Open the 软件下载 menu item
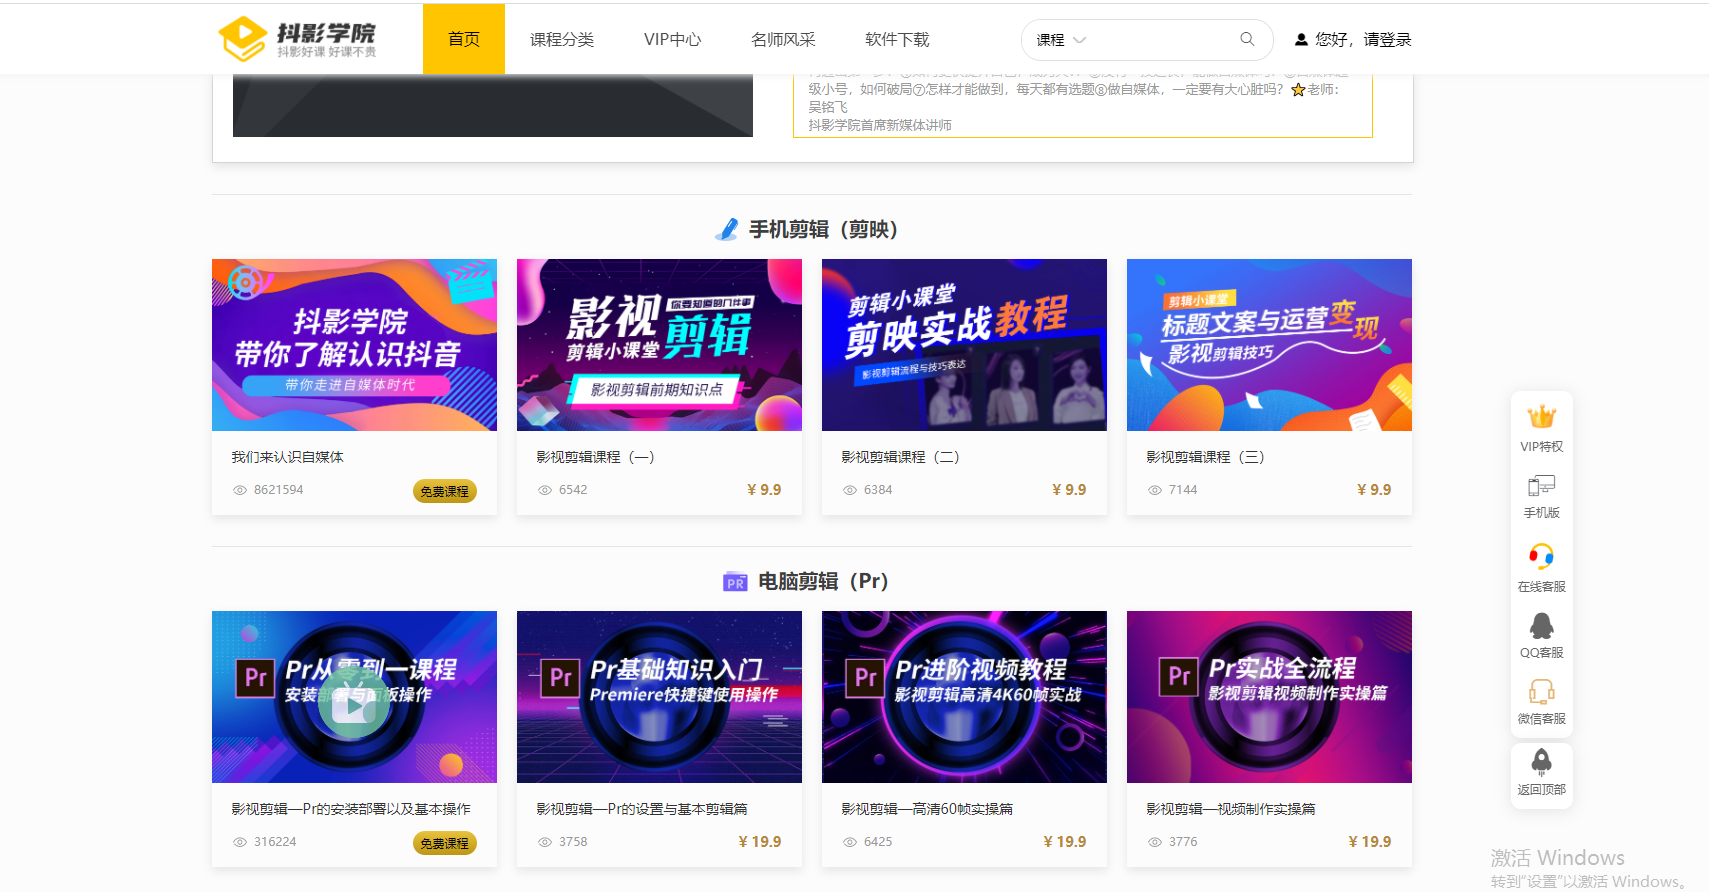The image size is (1709, 892). pos(897,39)
